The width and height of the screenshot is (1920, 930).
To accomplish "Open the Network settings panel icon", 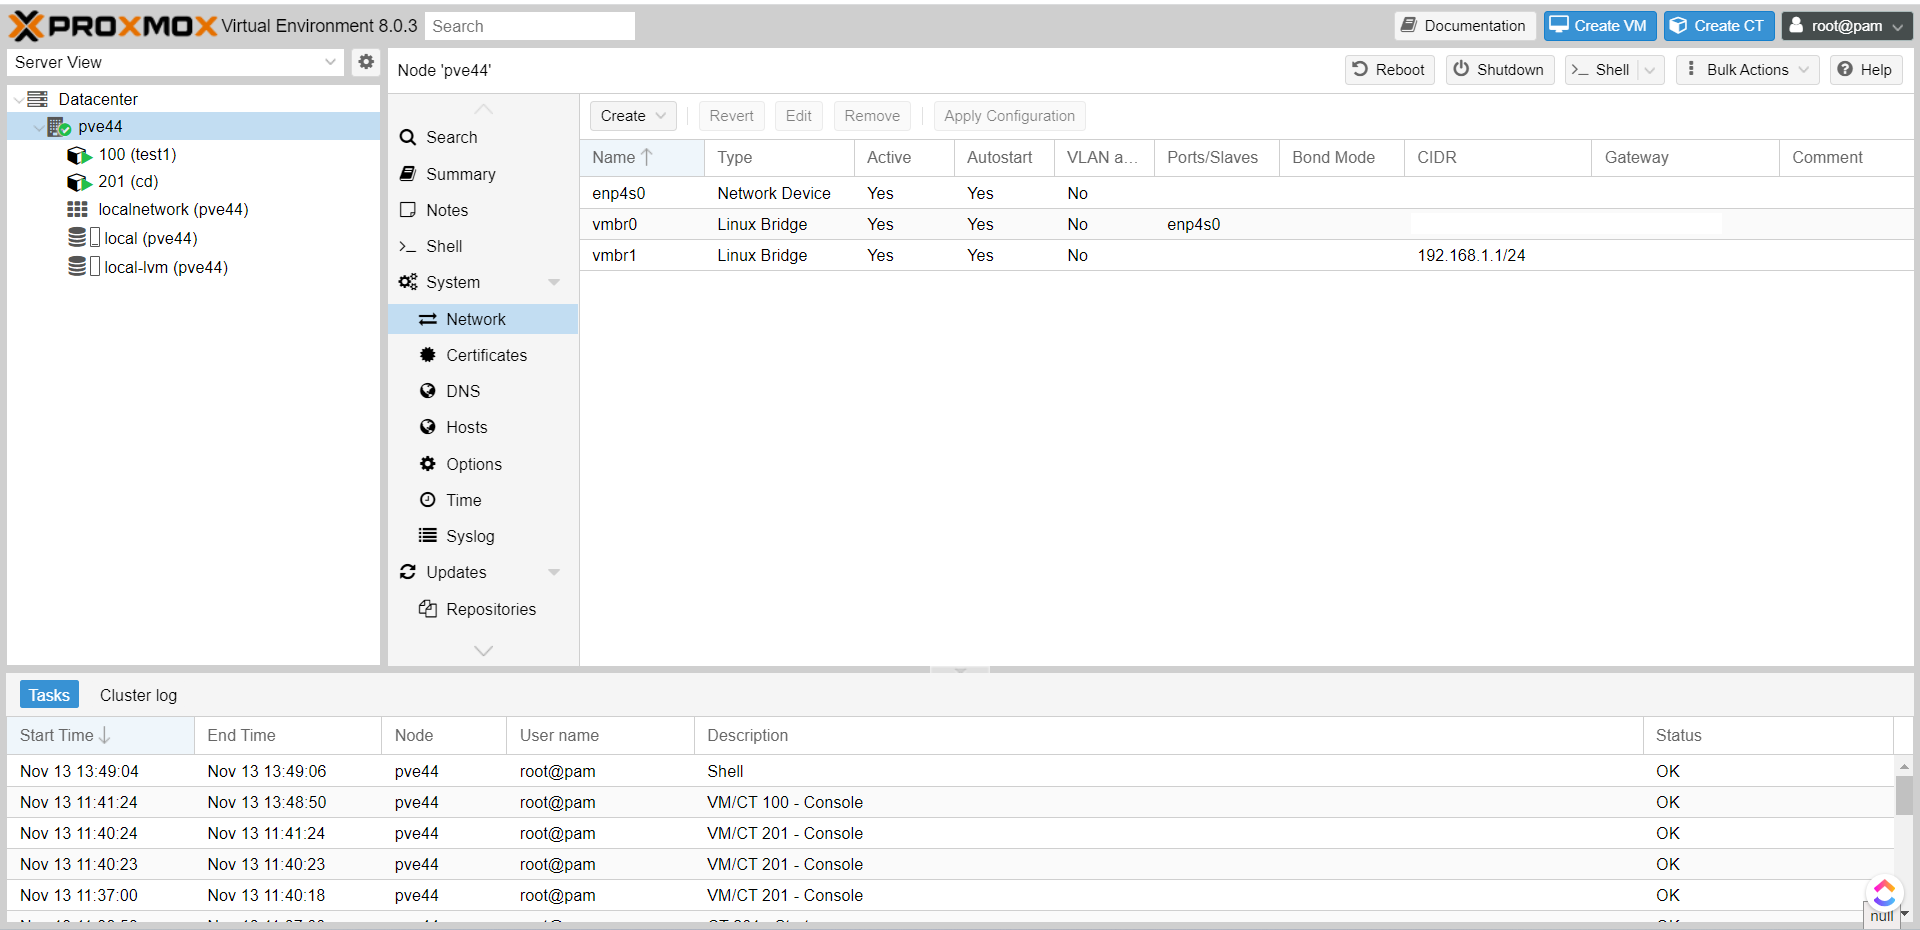I will pyautogui.click(x=429, y=318).
